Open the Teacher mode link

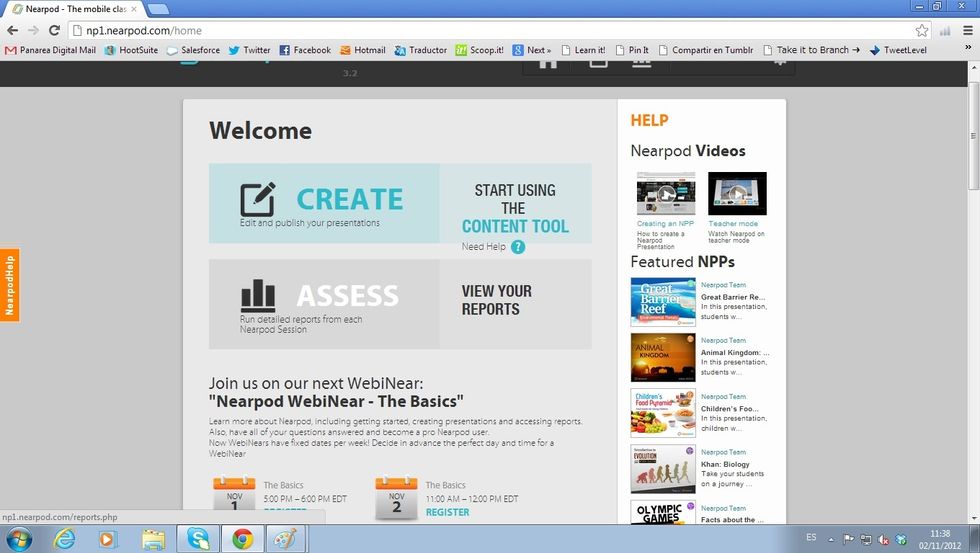tap(732, 223)
